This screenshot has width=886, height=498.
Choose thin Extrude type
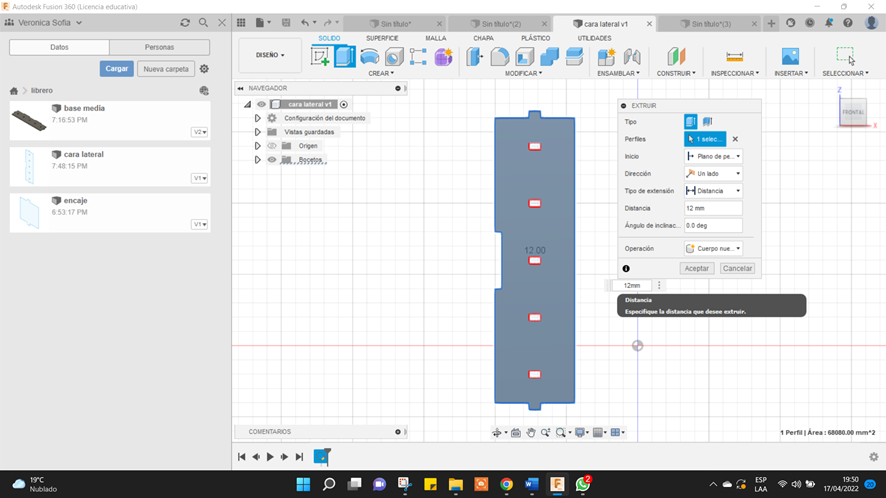click(707, 122)
